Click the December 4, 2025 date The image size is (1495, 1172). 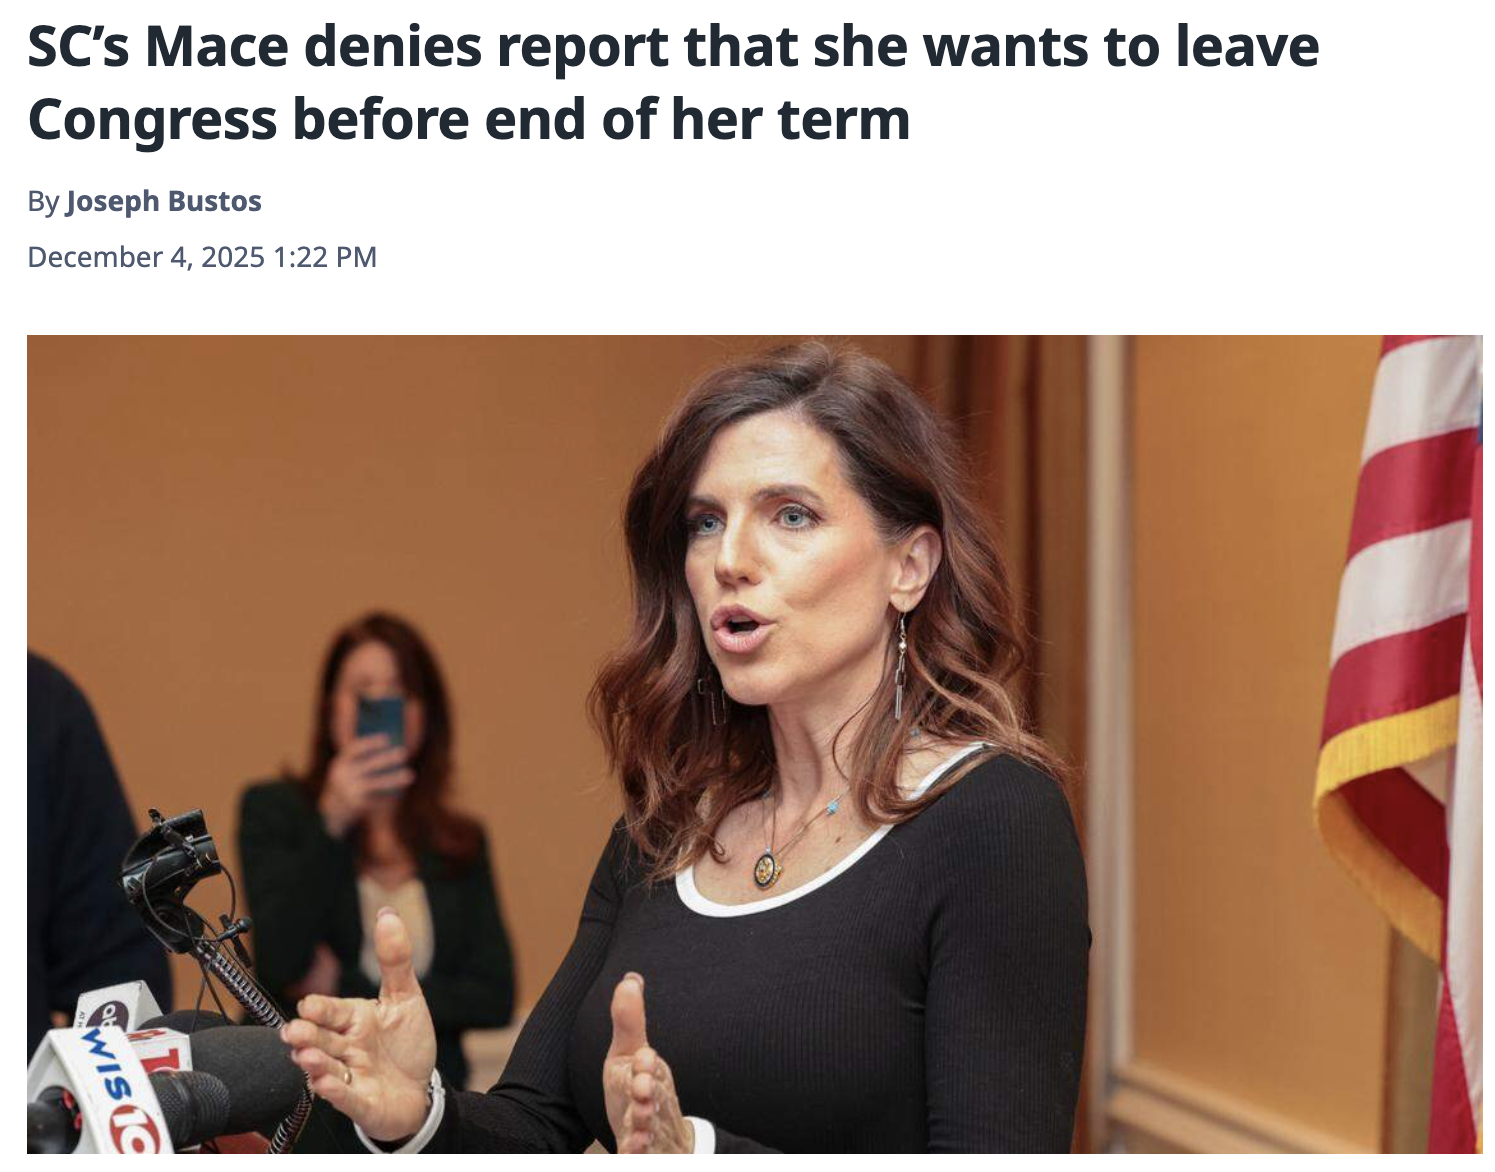(x=146, y=257)
